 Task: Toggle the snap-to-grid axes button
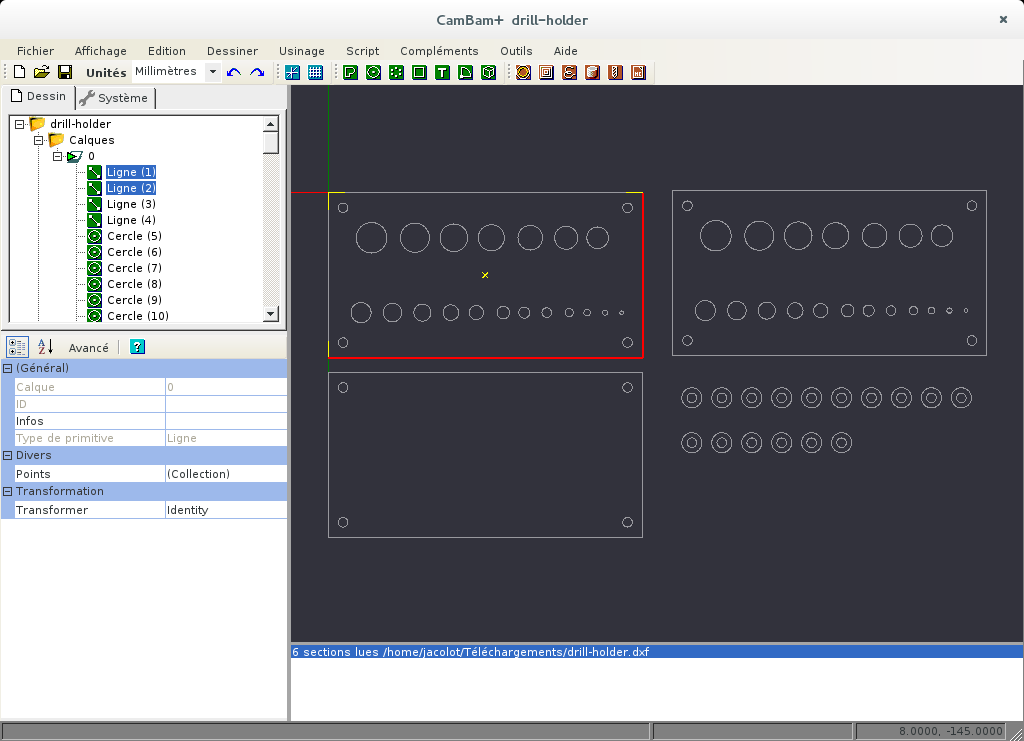pyautogui.click(x=292, y=72)
